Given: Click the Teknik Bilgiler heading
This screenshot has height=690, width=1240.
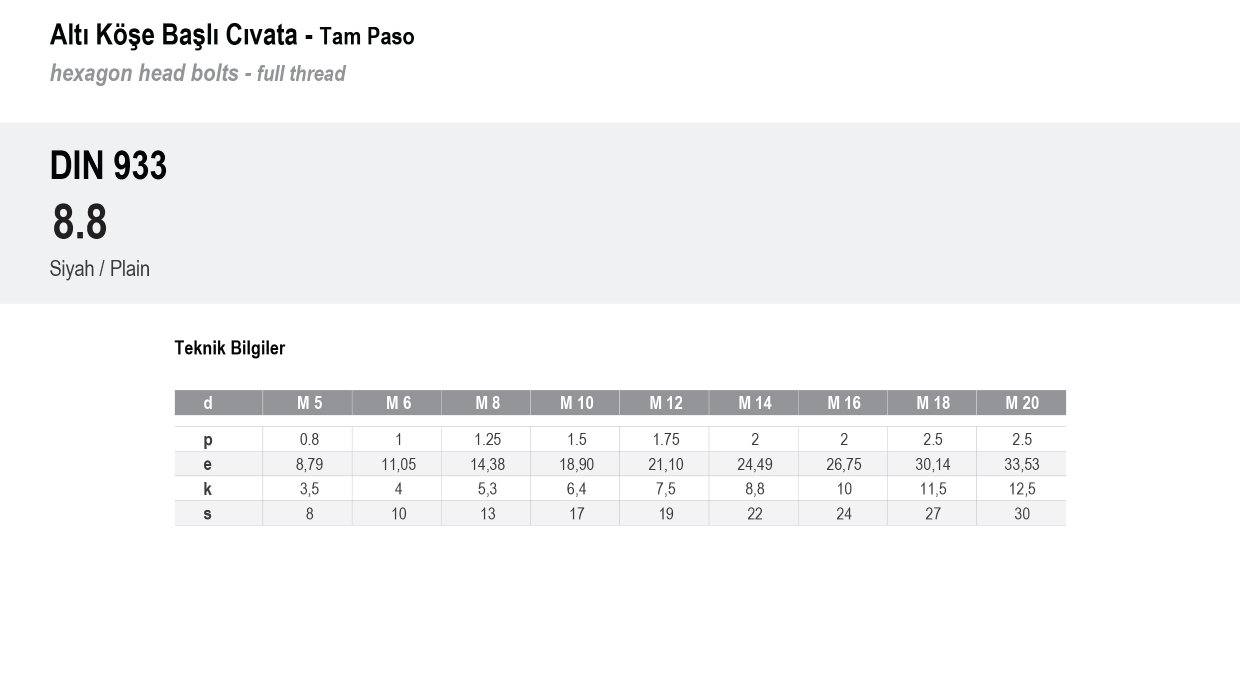Looking at the screenshot, I should tap(230, 348).
